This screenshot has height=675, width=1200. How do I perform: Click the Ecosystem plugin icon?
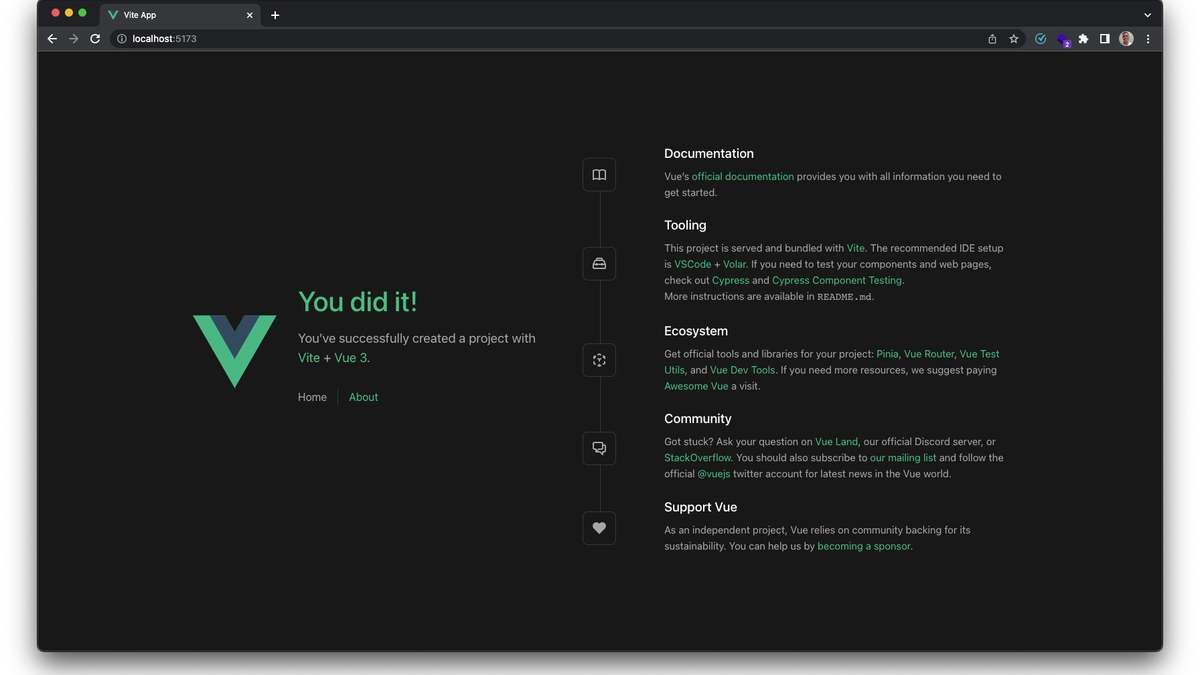(598, 359)
